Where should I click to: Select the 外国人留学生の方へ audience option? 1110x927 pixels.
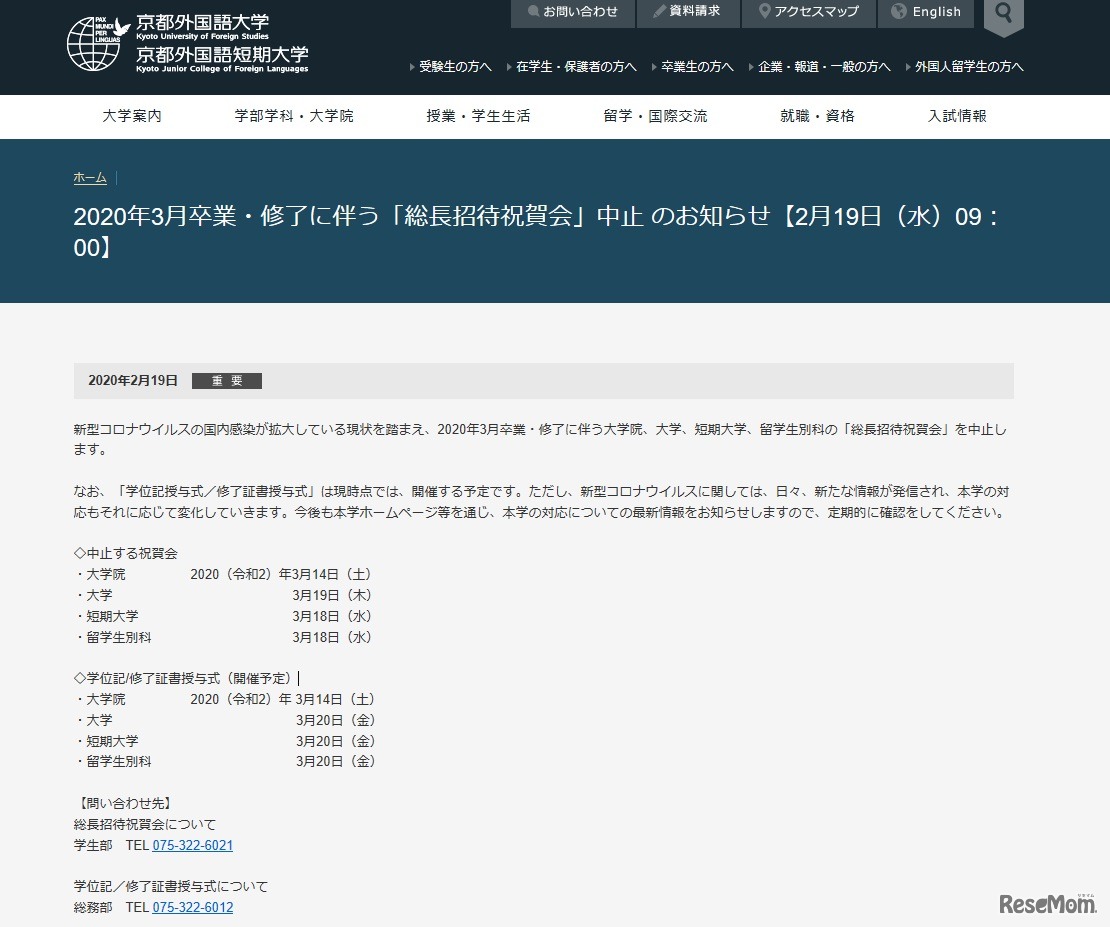pyautogui.click(x=964, y=66)
